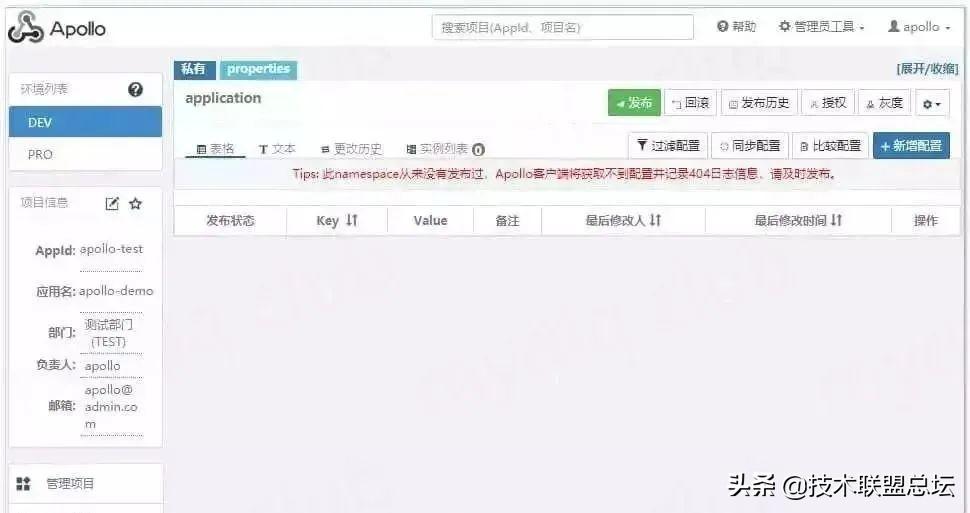Click the 私有 private label

194,69
